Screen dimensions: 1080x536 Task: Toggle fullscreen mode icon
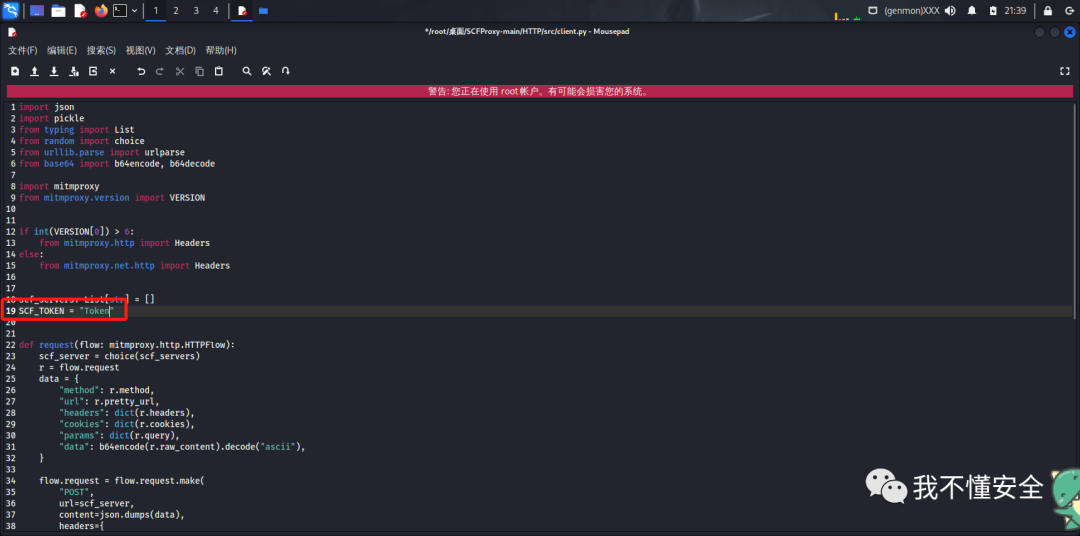tap(1065, 71)
